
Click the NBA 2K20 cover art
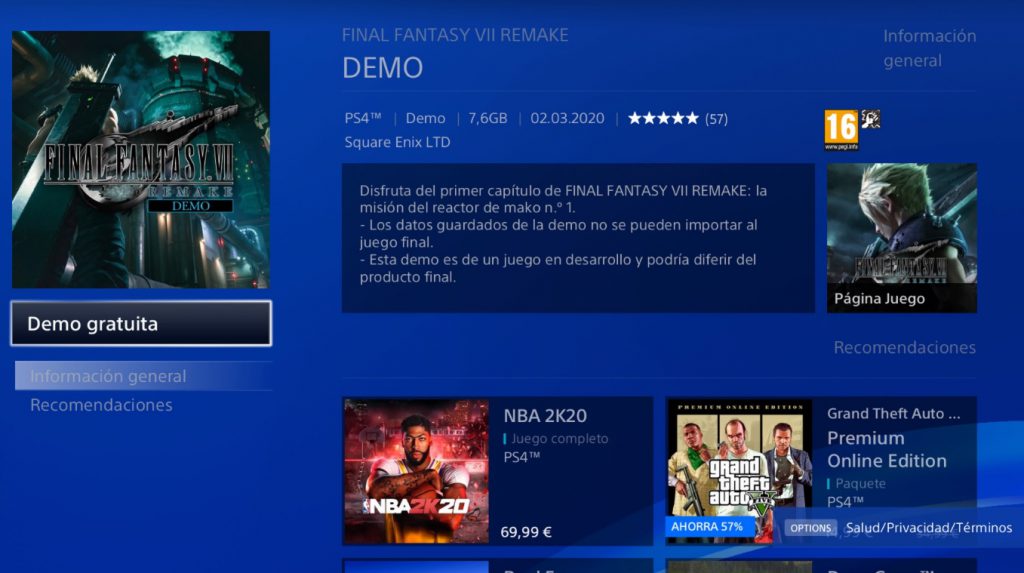click(416, 471)
